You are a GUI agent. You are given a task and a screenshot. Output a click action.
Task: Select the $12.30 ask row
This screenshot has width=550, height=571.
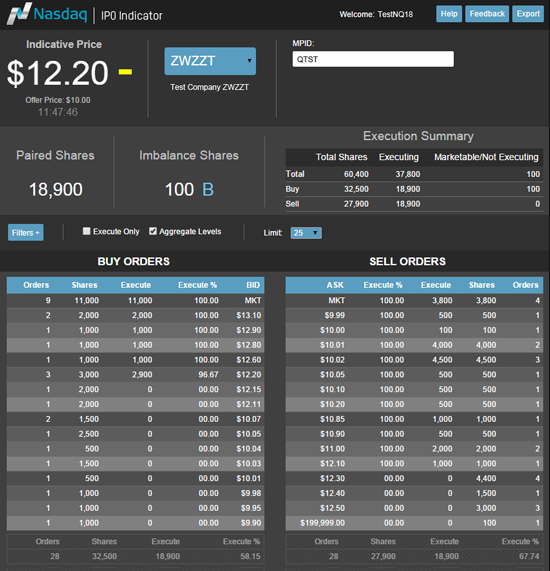pyautogui.click(x=414, y=479)
